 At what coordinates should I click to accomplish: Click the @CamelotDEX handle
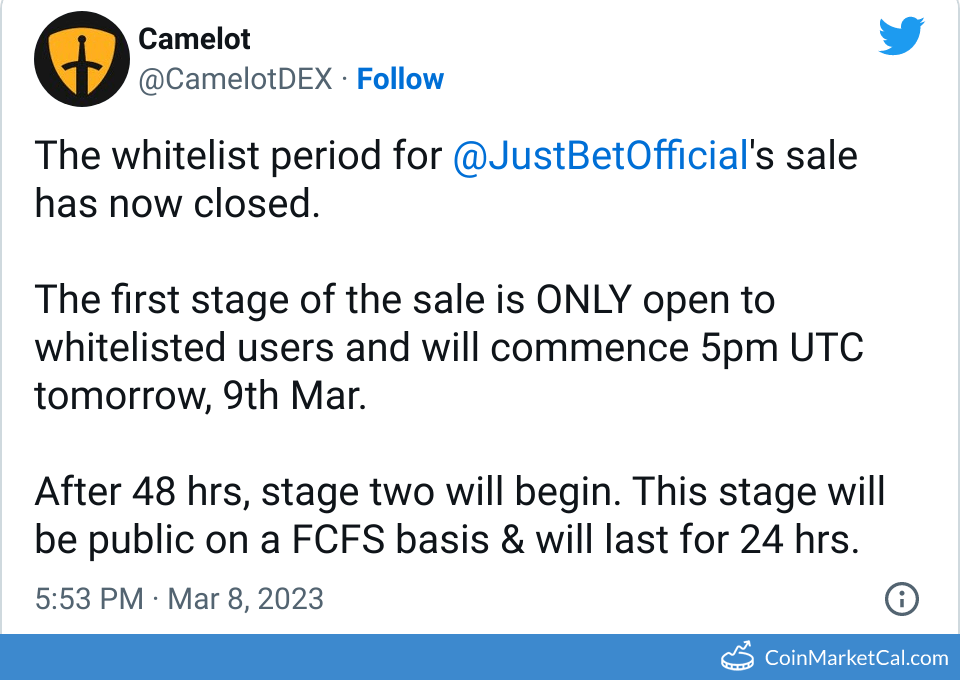tap(235, 79)
